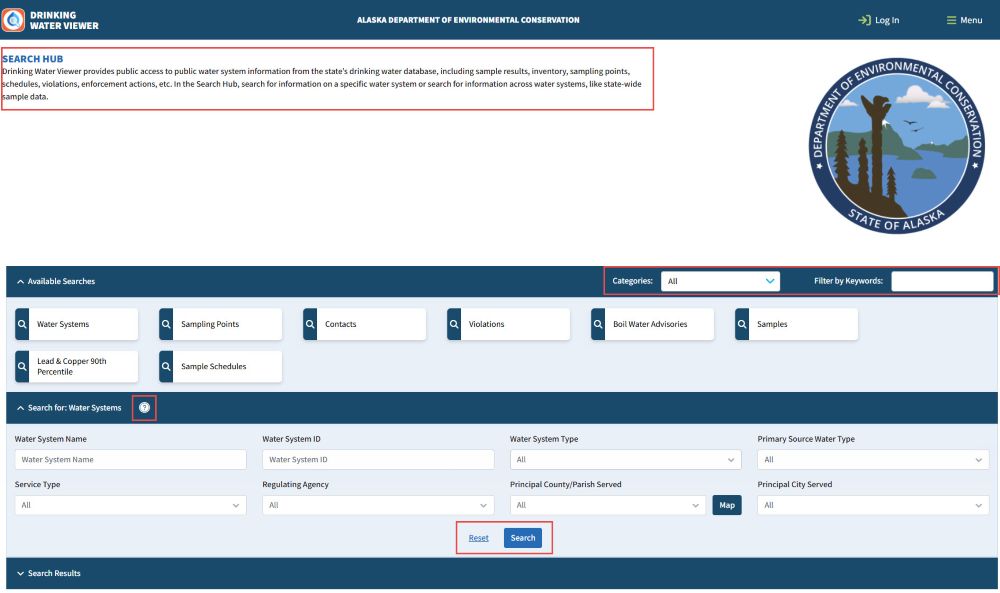Open the Categories dropdown
1000x593 pixels.
[720, 281]
